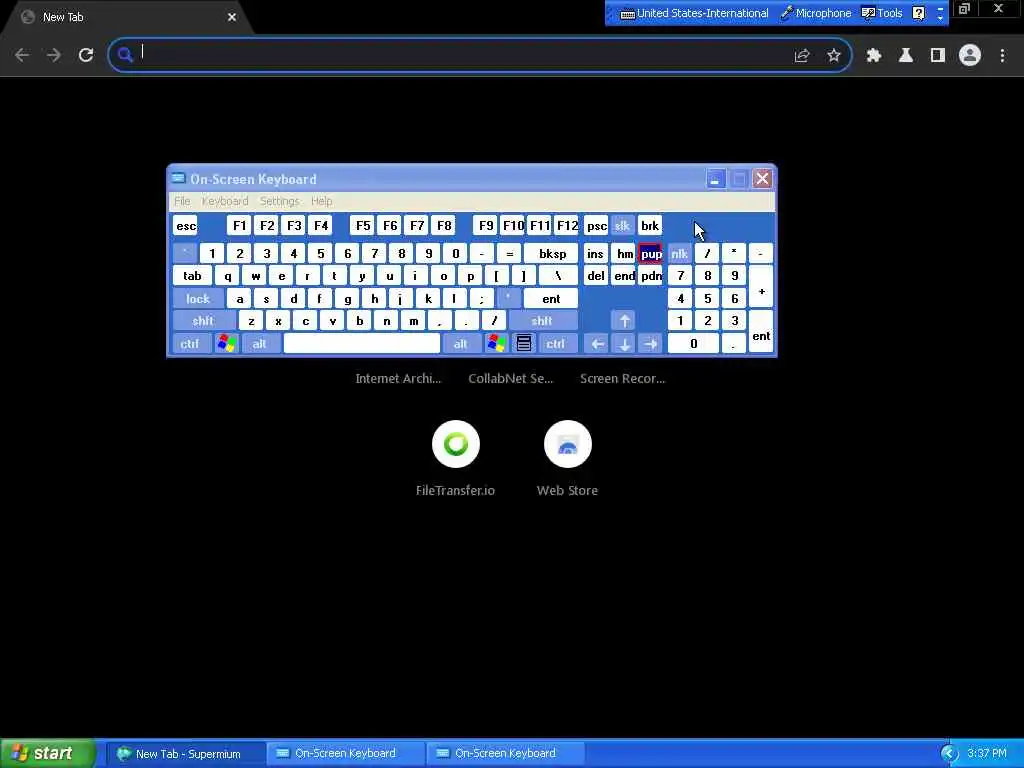The height and width of the screenshot is (768, 1024).
Task: Click the browser forward arrow
Action: click(x=54, y=55)
